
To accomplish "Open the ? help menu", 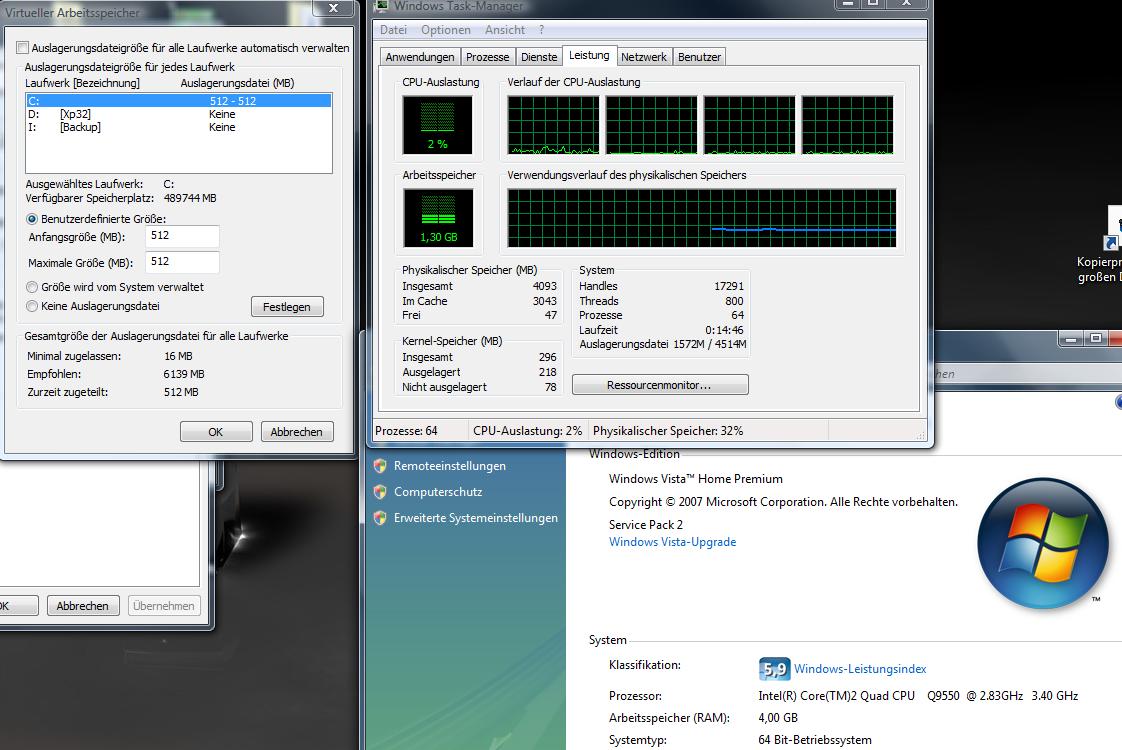I will 542,30.
